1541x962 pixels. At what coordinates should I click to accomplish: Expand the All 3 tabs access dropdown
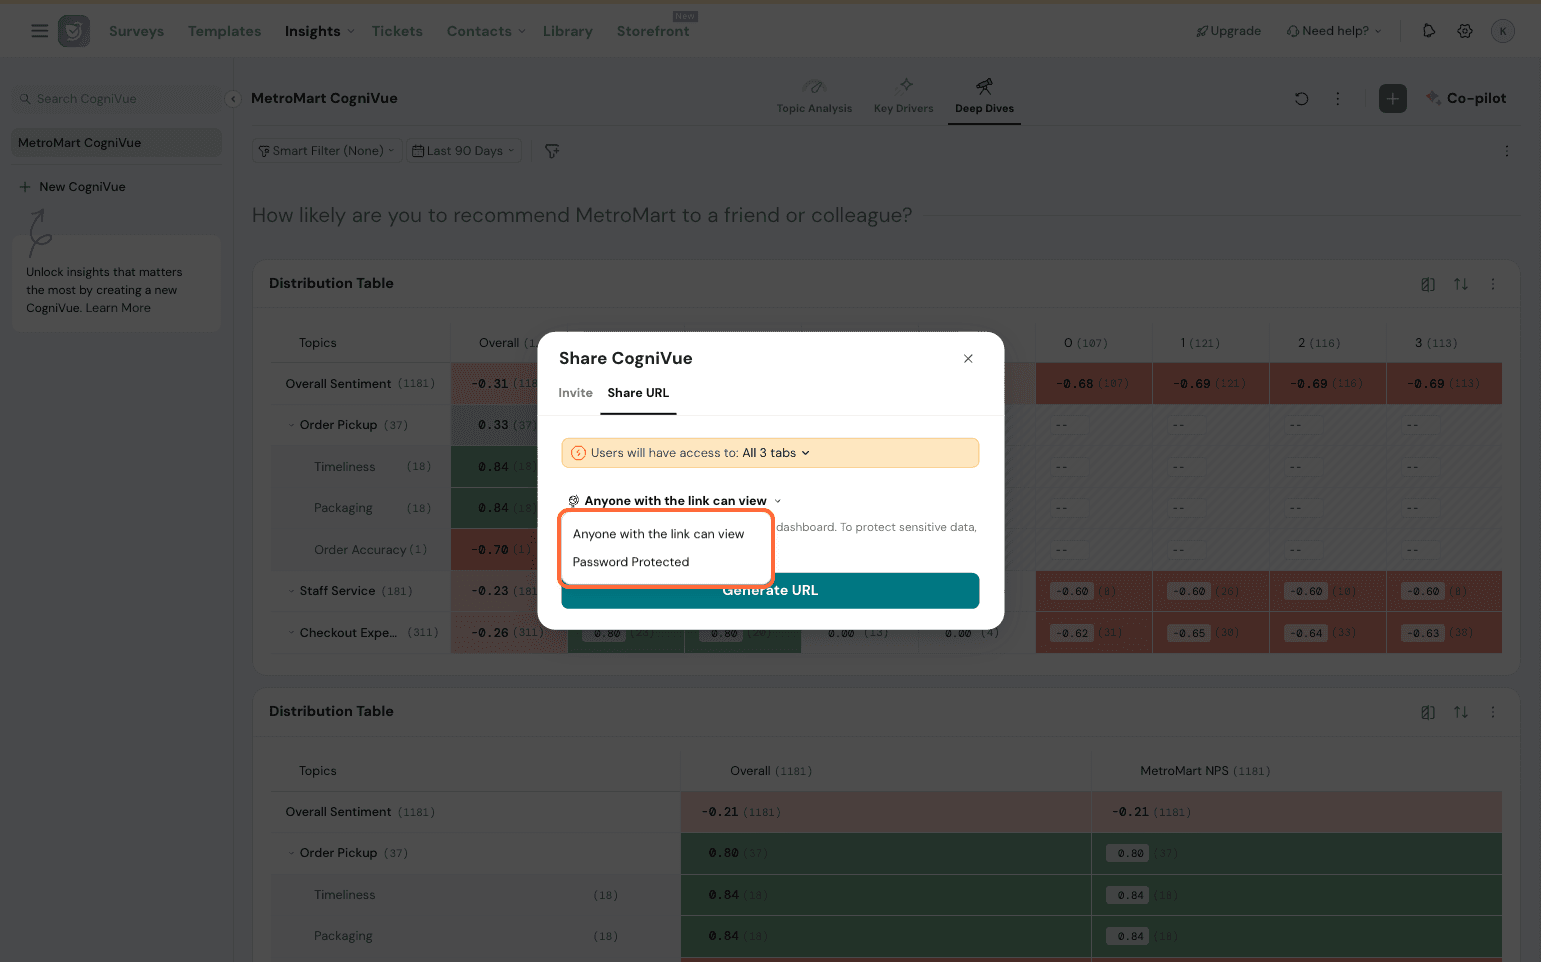click(x=776, y=453)
